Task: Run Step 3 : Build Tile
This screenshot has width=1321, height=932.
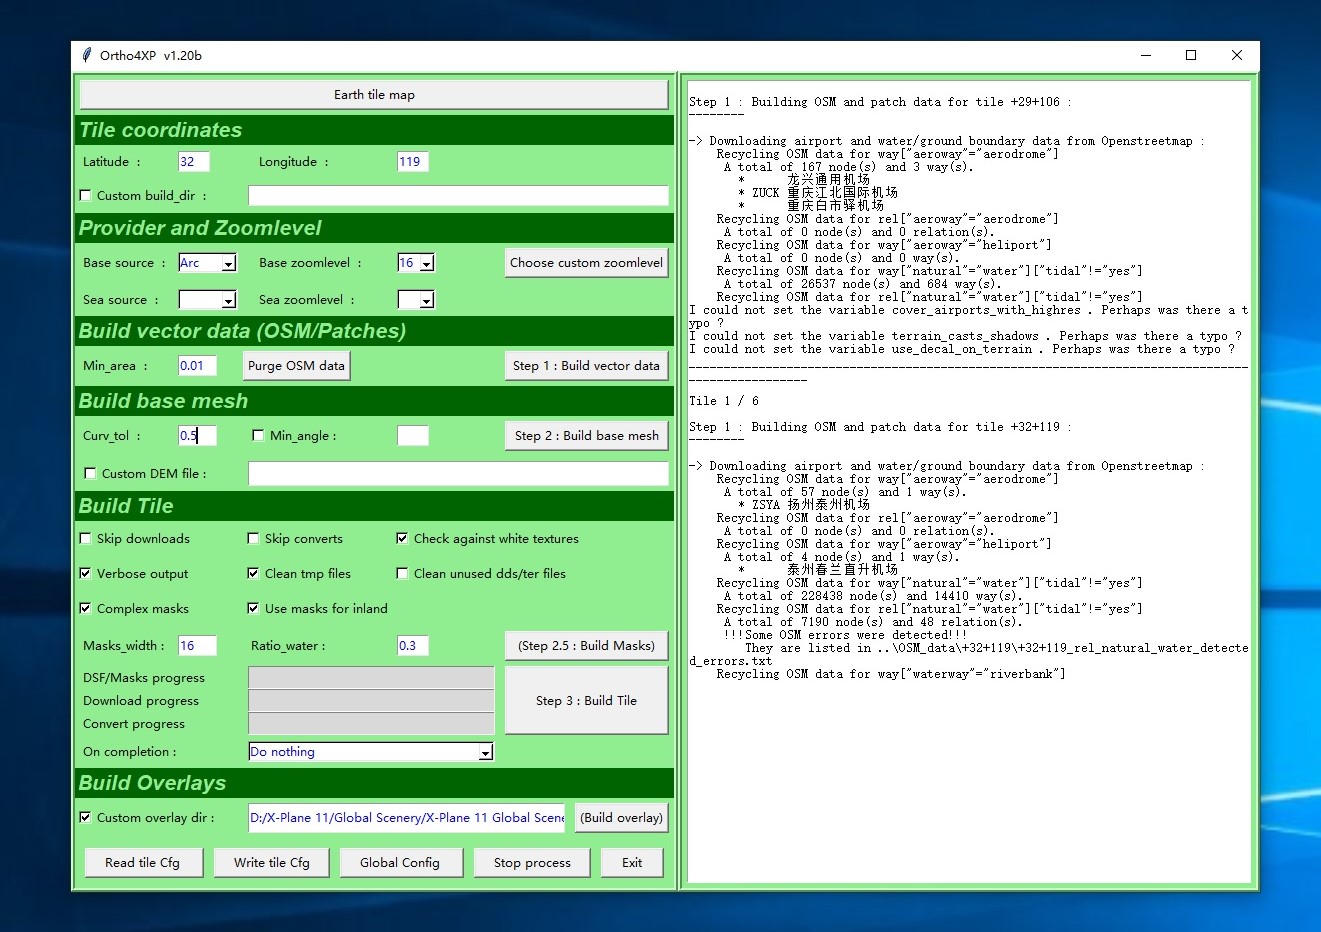Action: (586, 701)
